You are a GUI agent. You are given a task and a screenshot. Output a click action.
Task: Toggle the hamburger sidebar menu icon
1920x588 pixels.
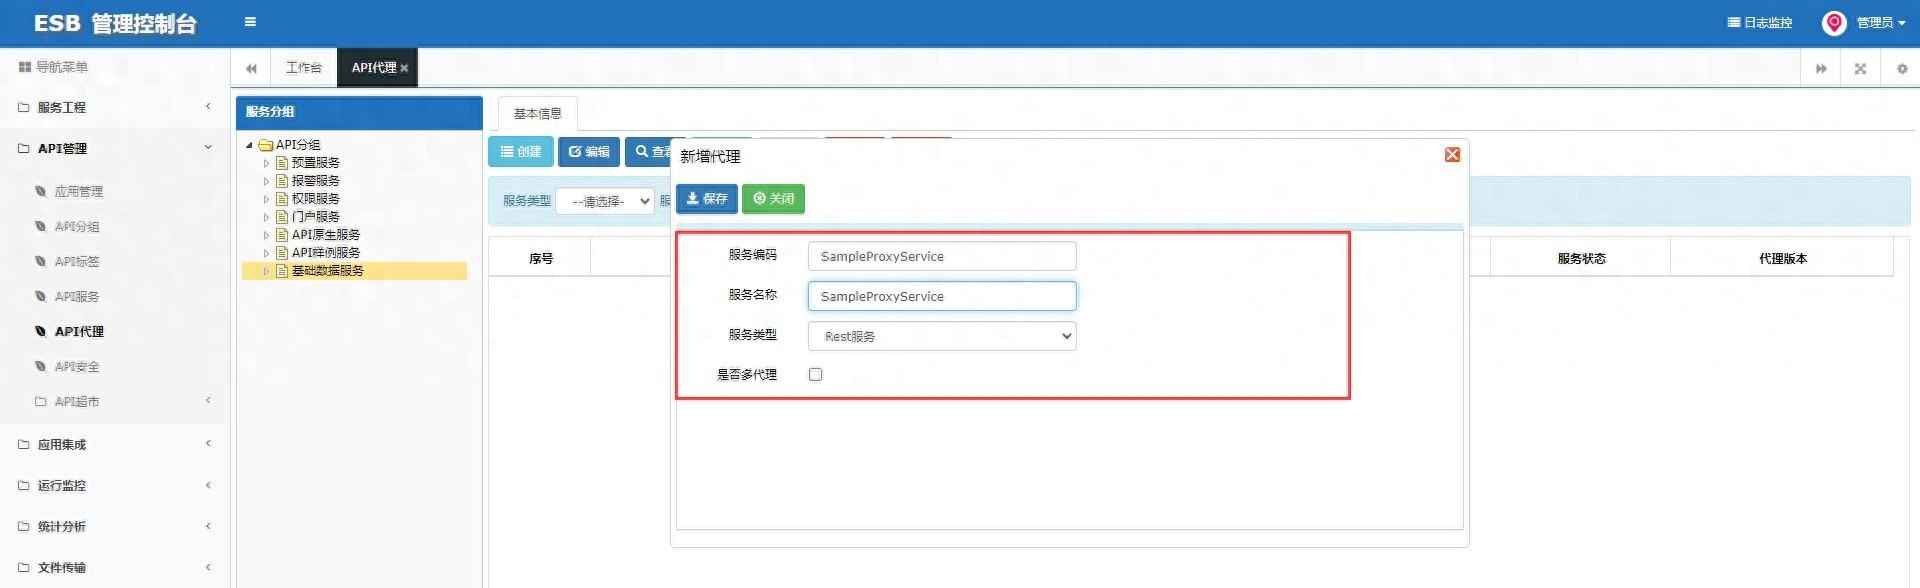[250, 22]
